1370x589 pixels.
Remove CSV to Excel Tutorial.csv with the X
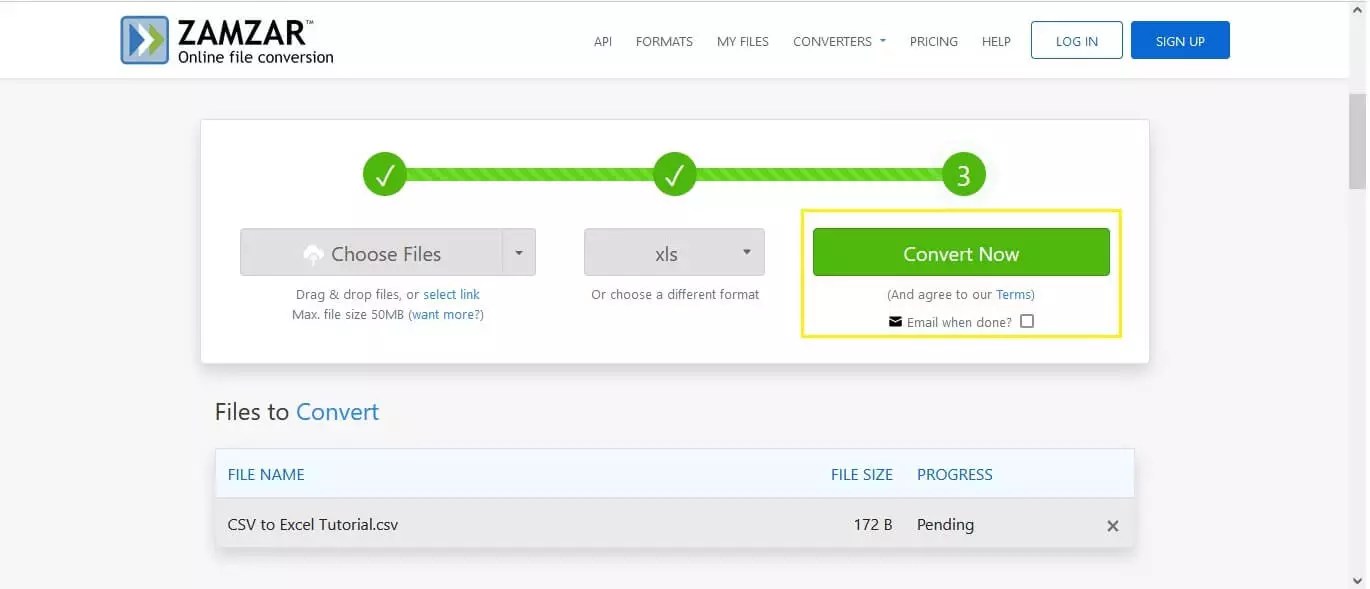1112,525
